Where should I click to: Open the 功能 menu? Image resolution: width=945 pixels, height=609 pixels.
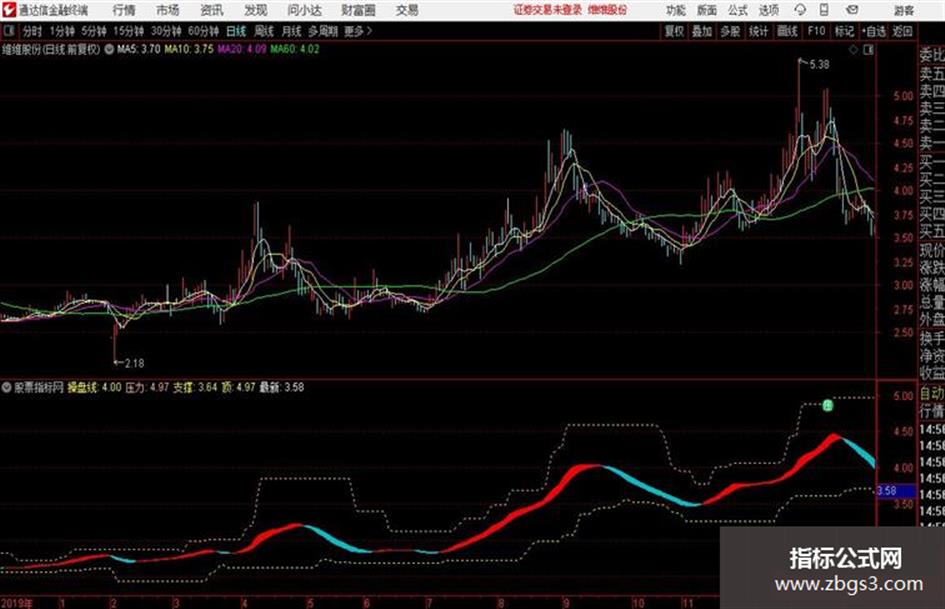point(676,10)
